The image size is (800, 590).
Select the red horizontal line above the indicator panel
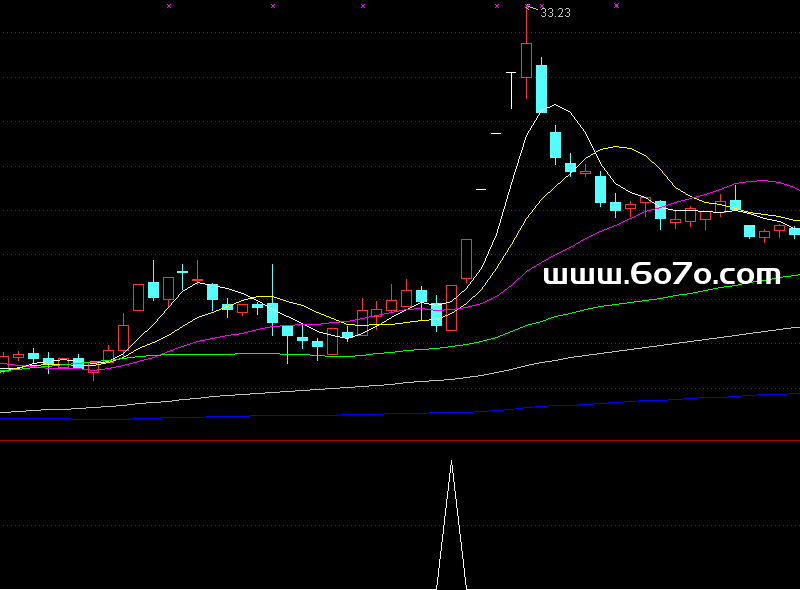(400, 440)
